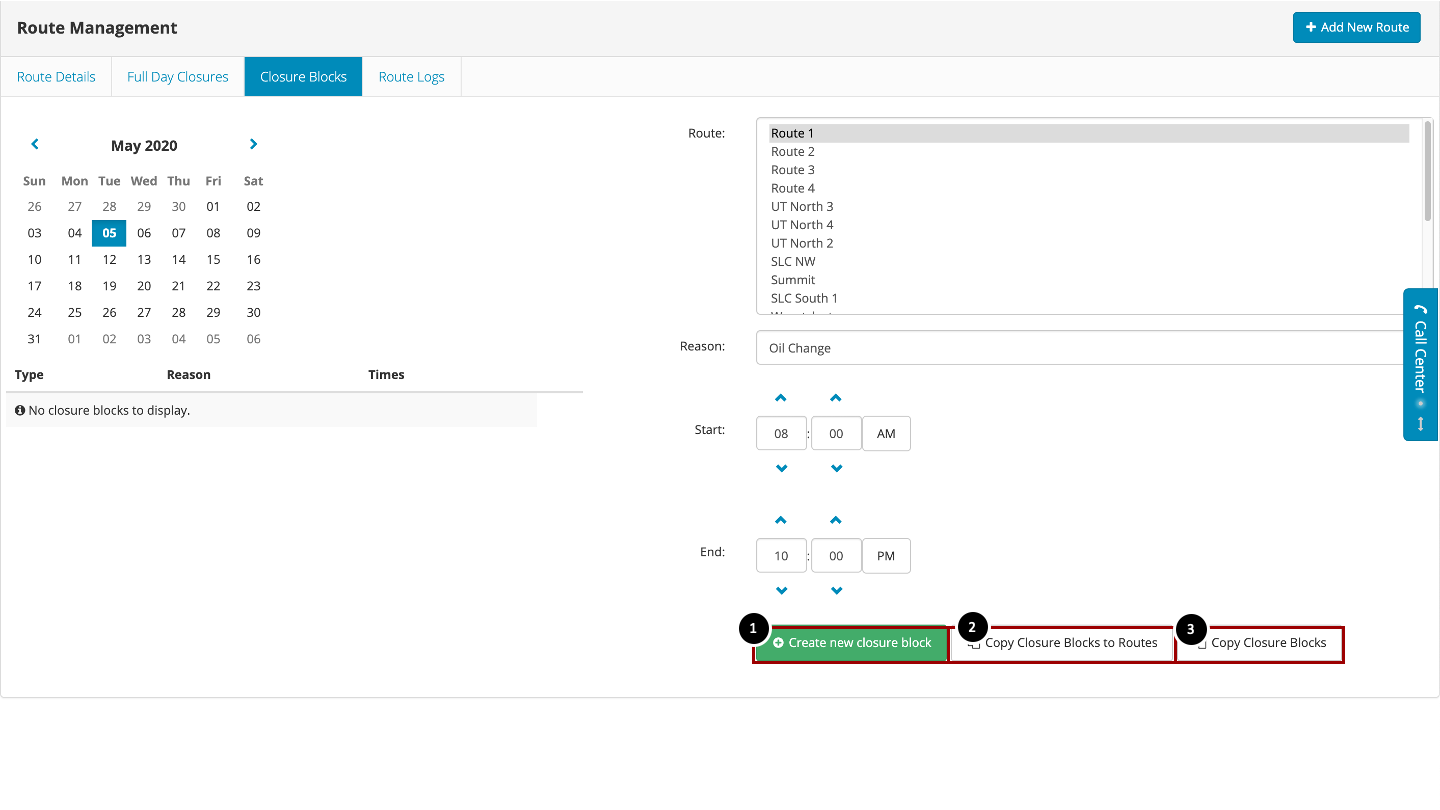
Task: Click Copy Closure Blocks to Routes
Action: pyautogui.click(x=1062, y=643)
